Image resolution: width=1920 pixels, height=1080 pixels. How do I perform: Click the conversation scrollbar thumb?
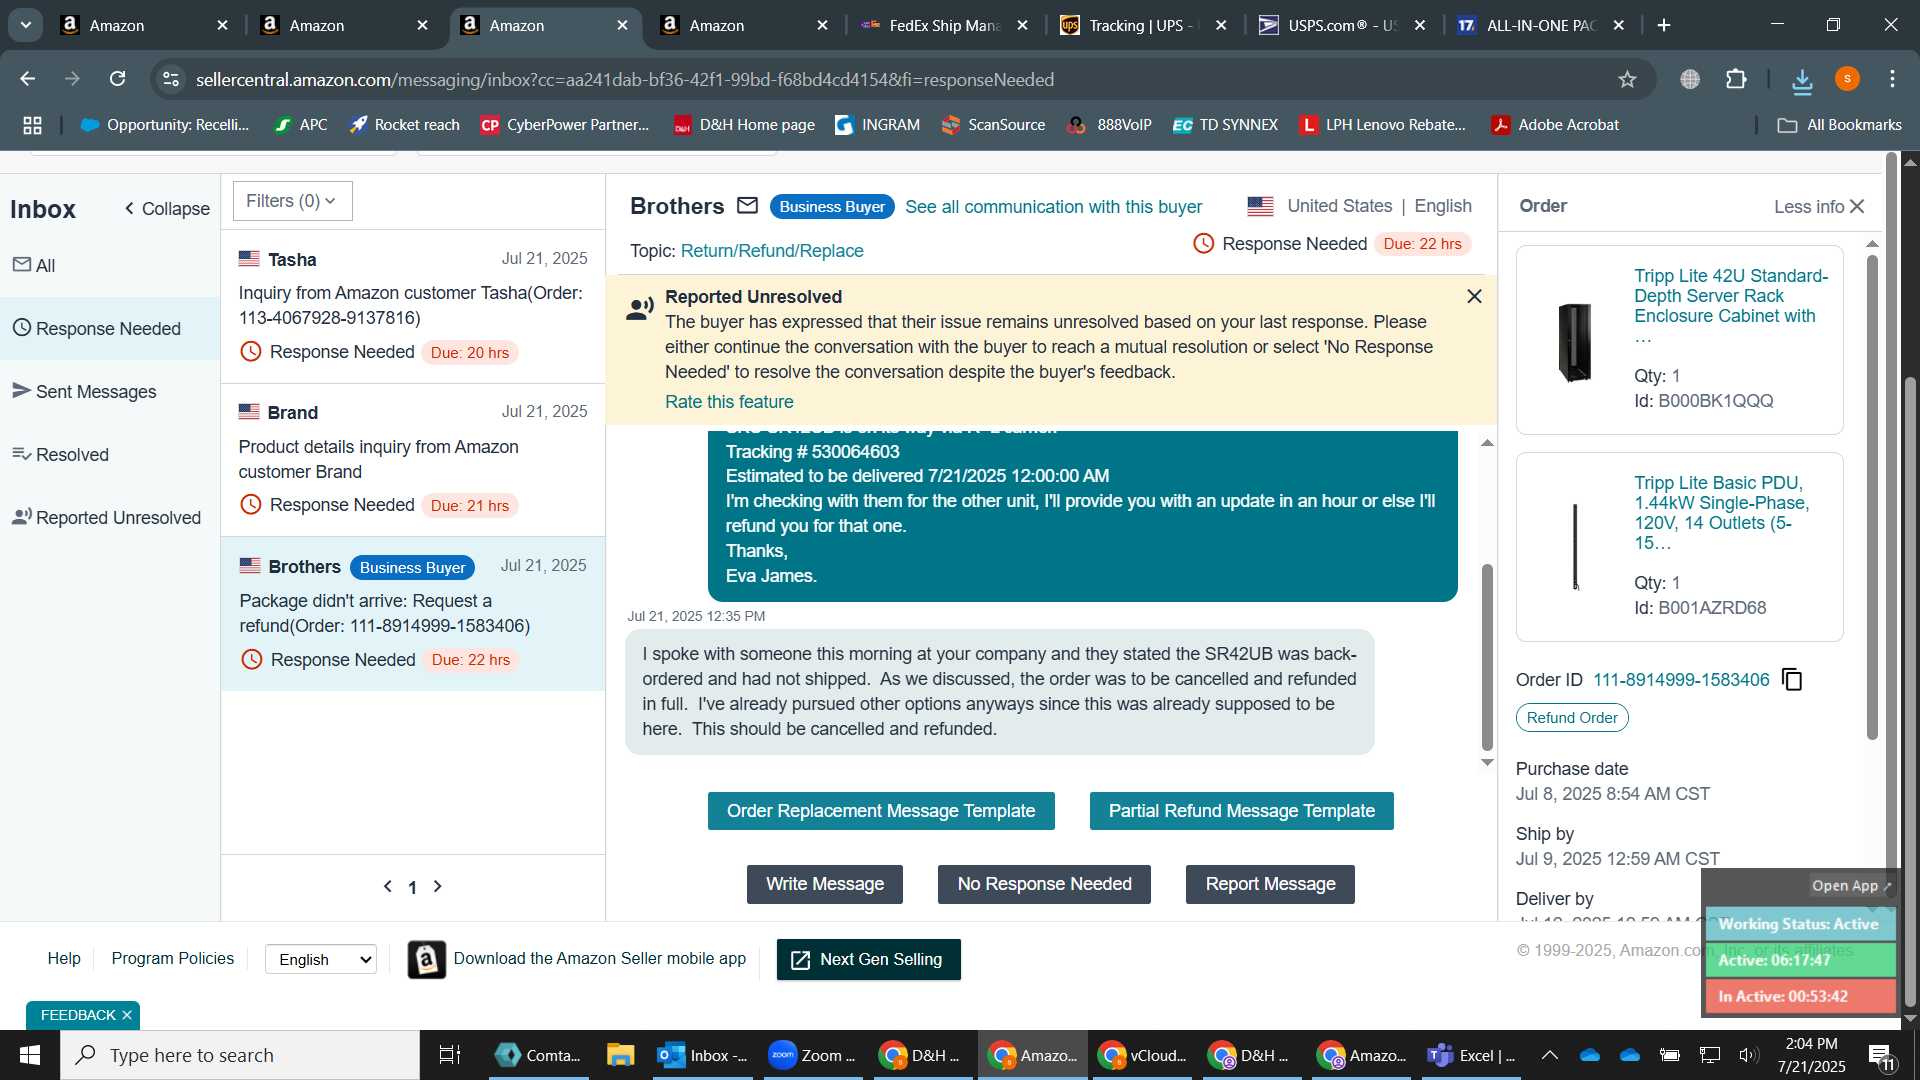tap(1487, 657)
